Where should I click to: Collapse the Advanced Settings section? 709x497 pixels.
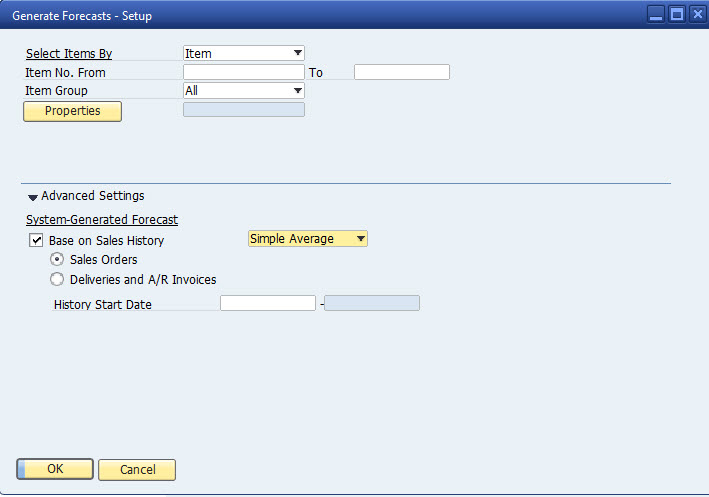click(33, 197)
